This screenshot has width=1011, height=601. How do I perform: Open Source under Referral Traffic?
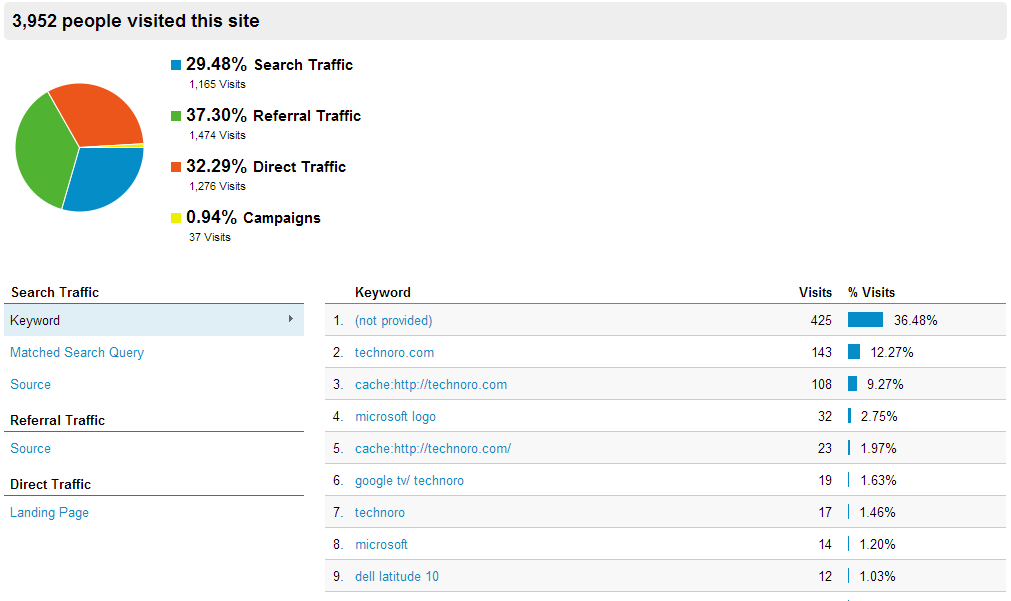[30, 449]
